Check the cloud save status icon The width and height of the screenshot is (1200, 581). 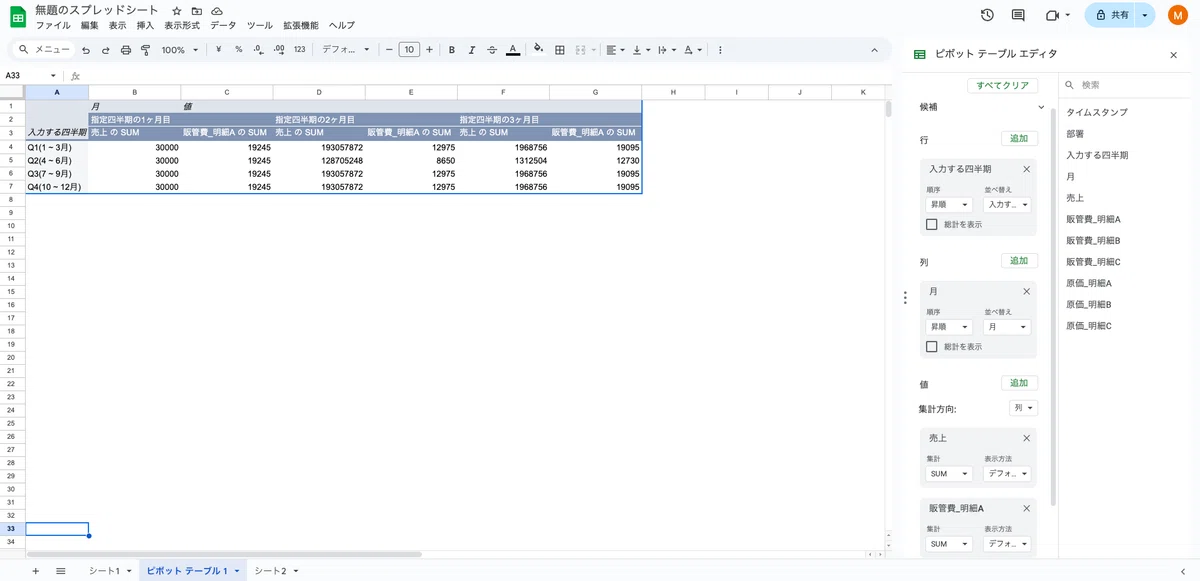click(217, 10)
